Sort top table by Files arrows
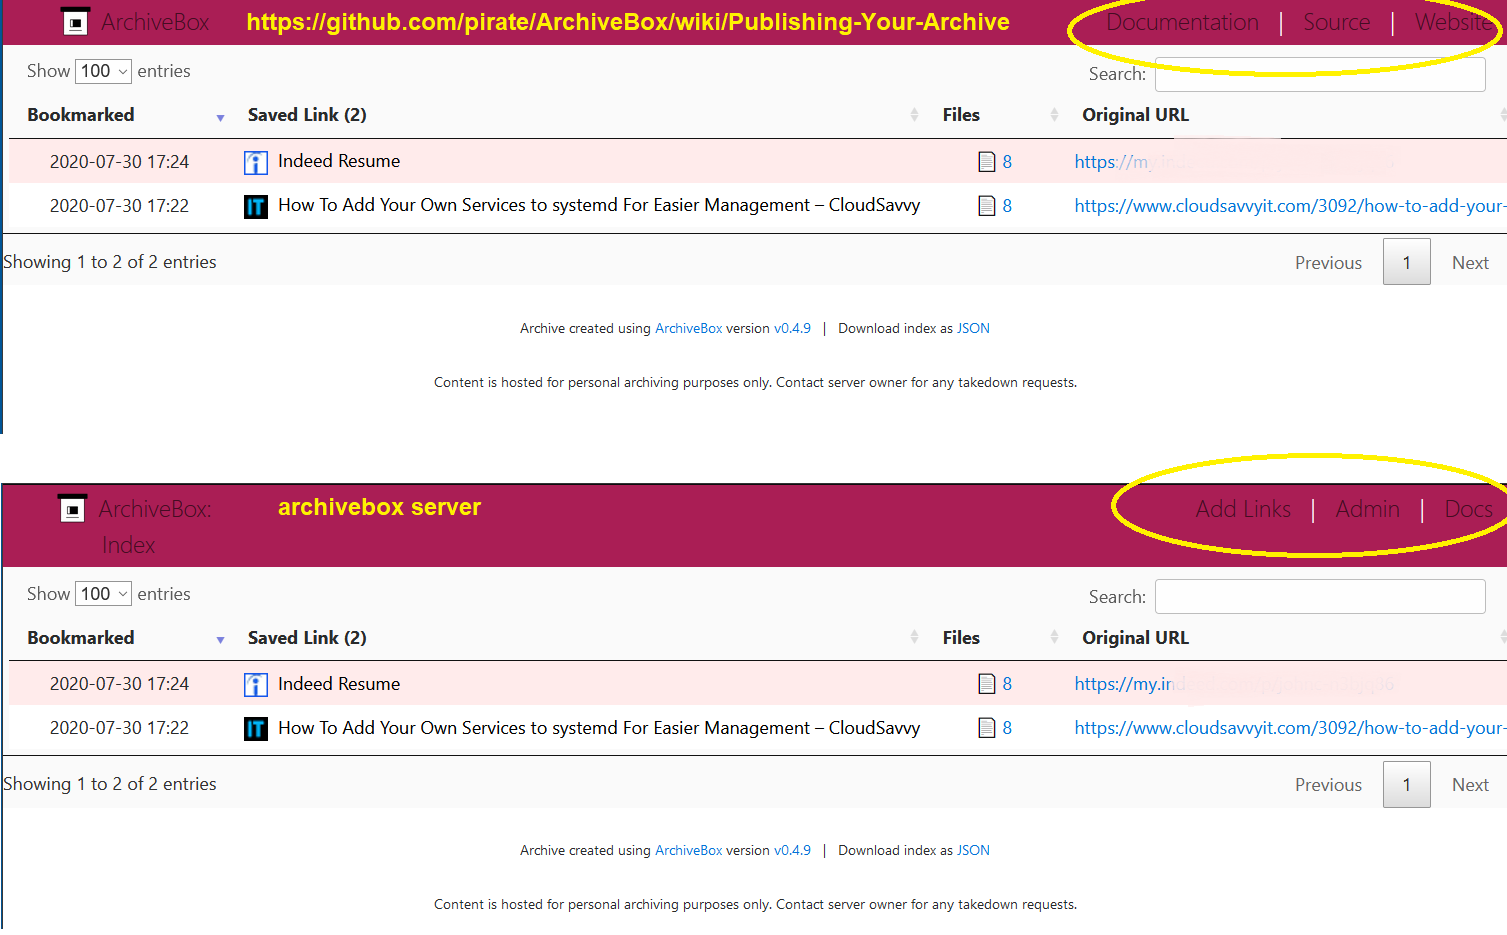 pos(1054,115)
